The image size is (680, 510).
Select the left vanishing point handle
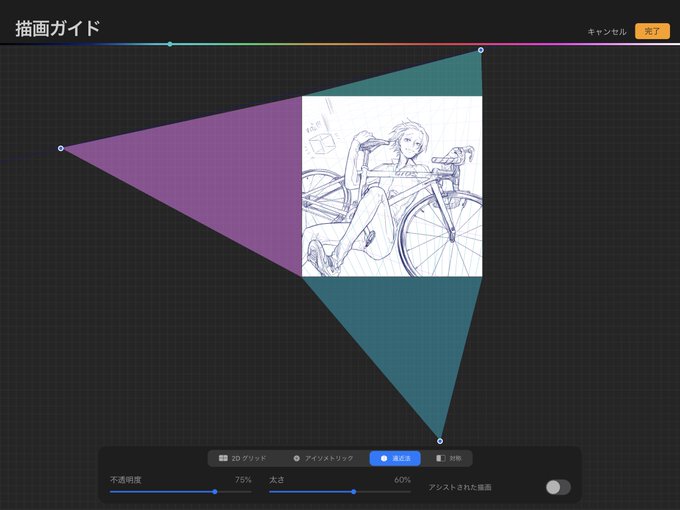click(61, 148)
